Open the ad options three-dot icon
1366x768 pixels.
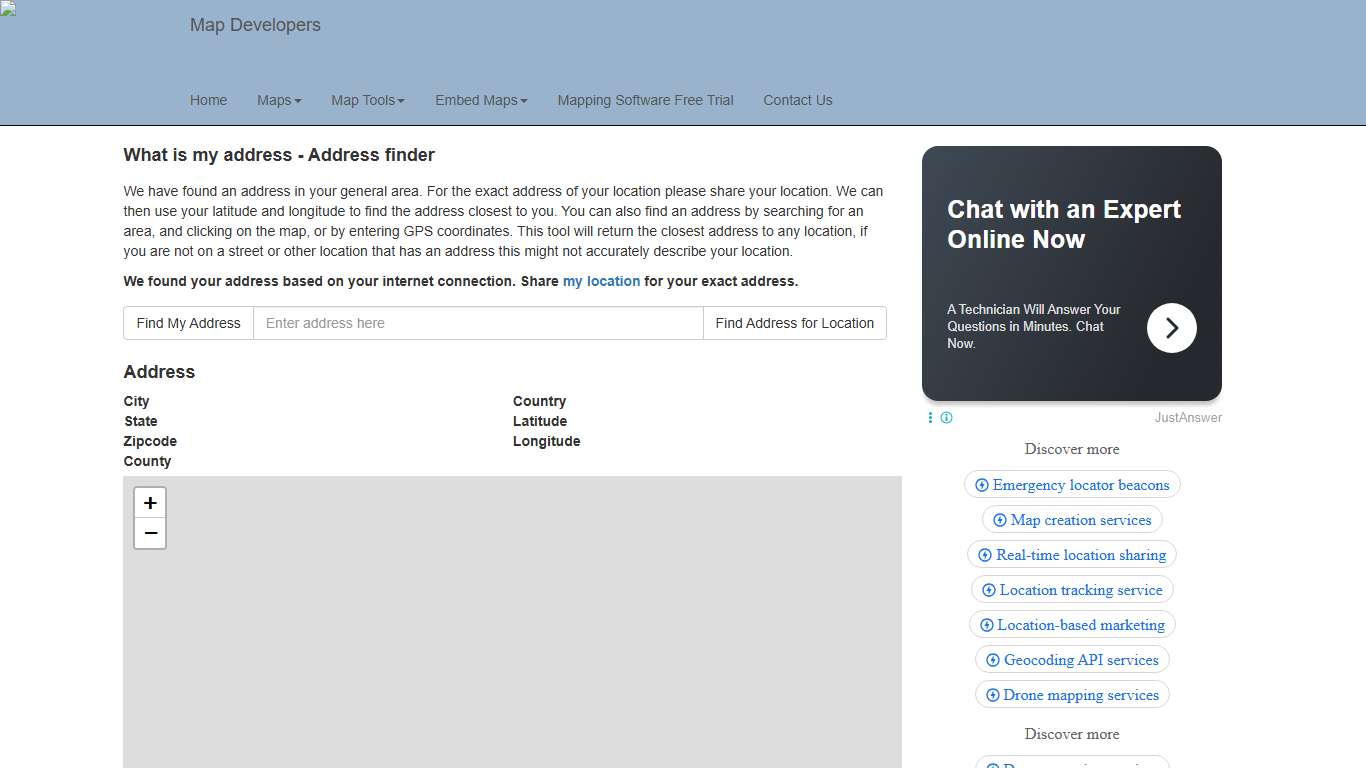(x=929, y=417)
